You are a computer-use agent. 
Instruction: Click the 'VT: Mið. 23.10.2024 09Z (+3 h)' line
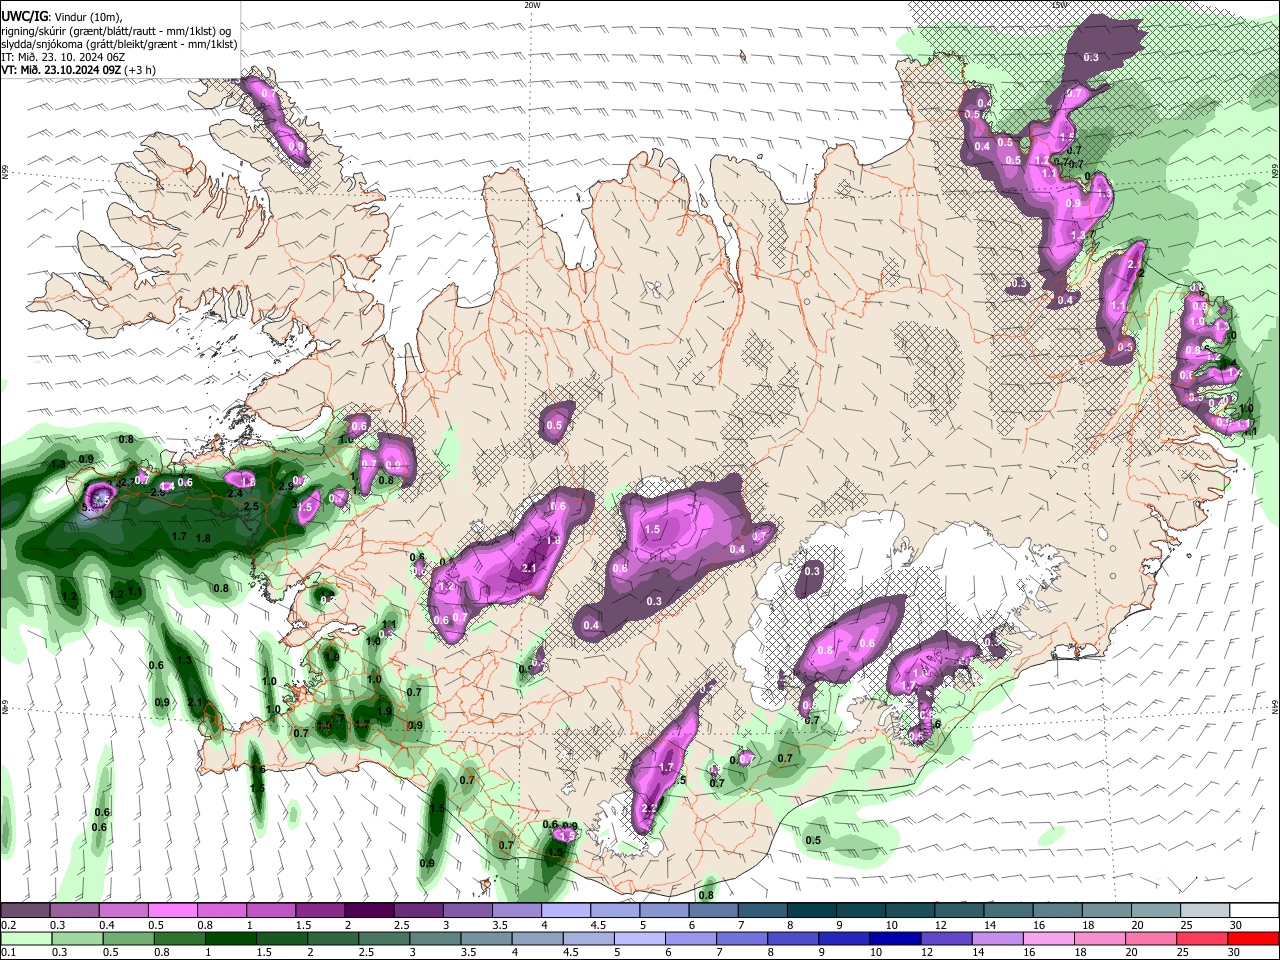point(78,70)
